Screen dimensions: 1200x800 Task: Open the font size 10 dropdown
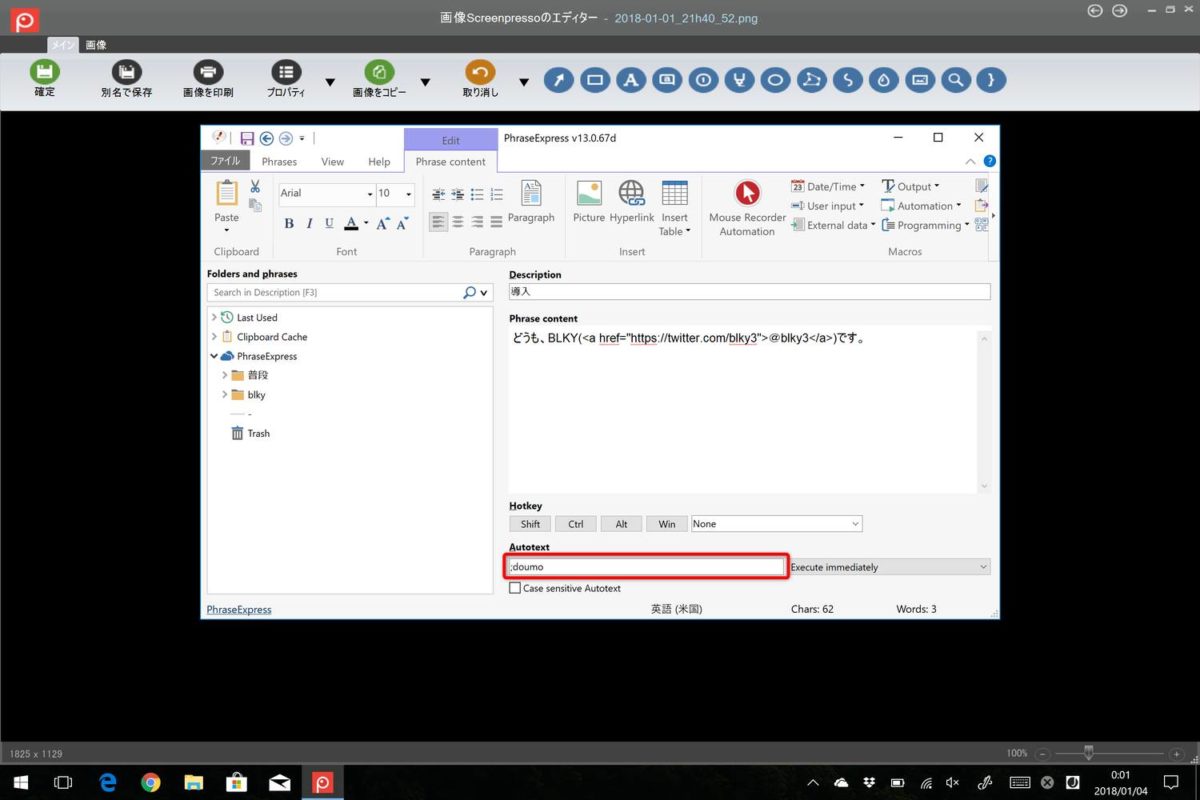click(408, 194)
